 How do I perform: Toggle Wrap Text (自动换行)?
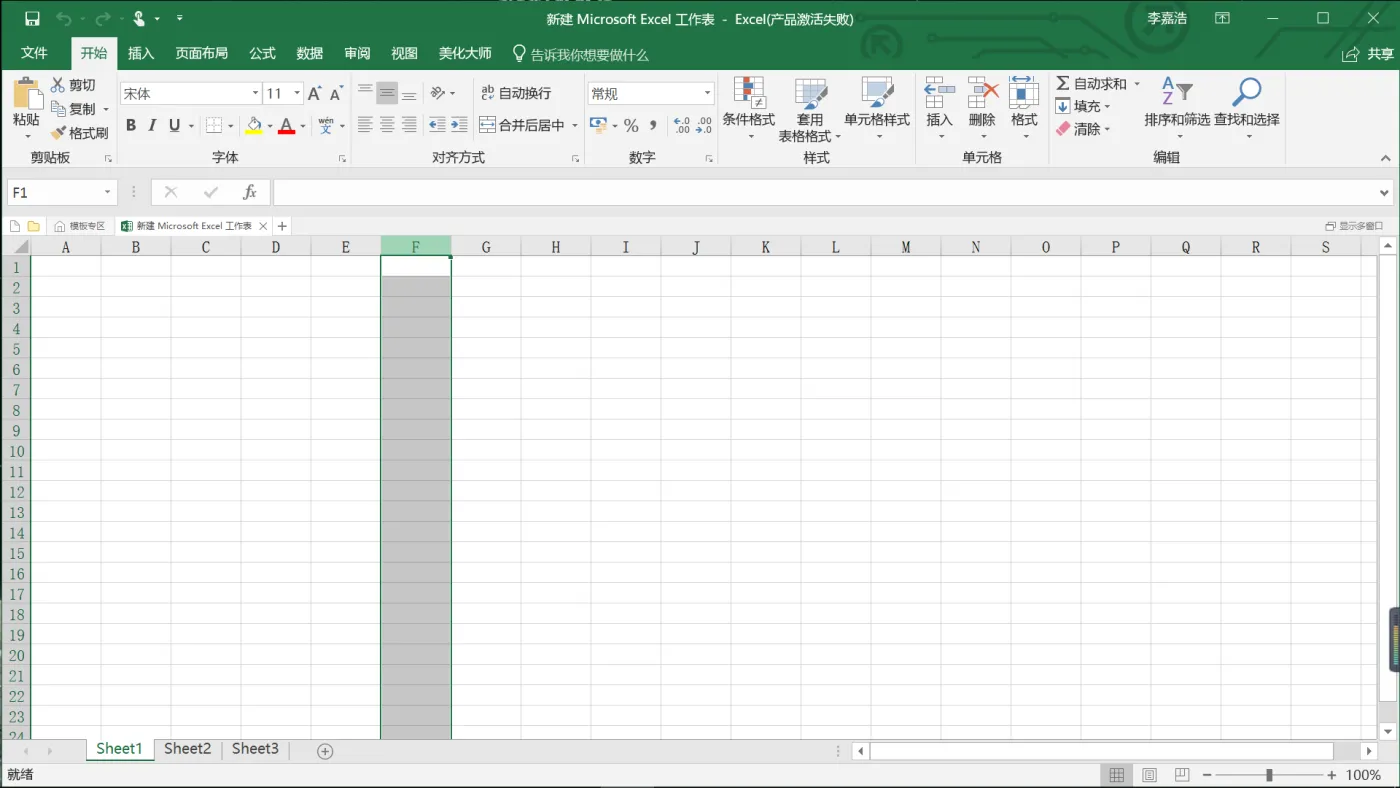(516, 93)
